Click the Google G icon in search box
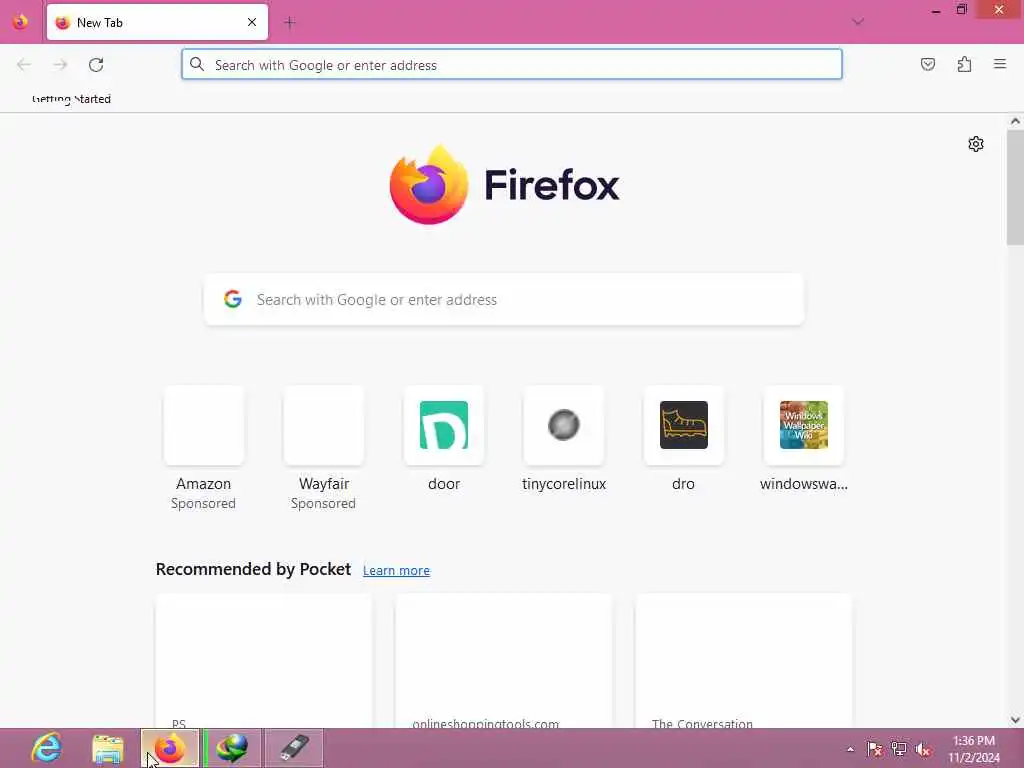 point(232,299)
